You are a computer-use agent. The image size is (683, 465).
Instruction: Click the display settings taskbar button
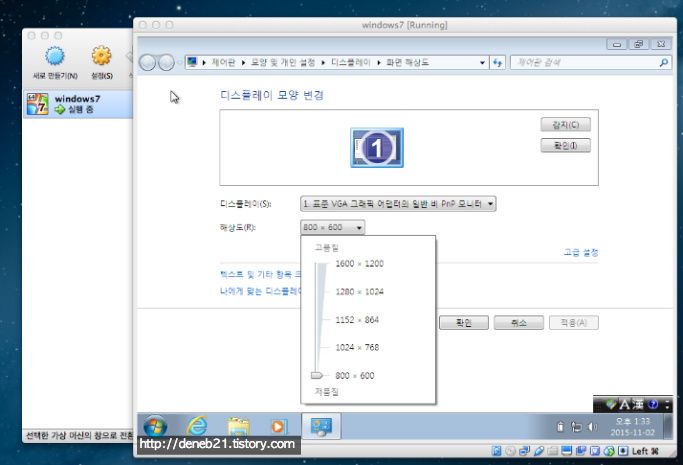tap(321, 426)
